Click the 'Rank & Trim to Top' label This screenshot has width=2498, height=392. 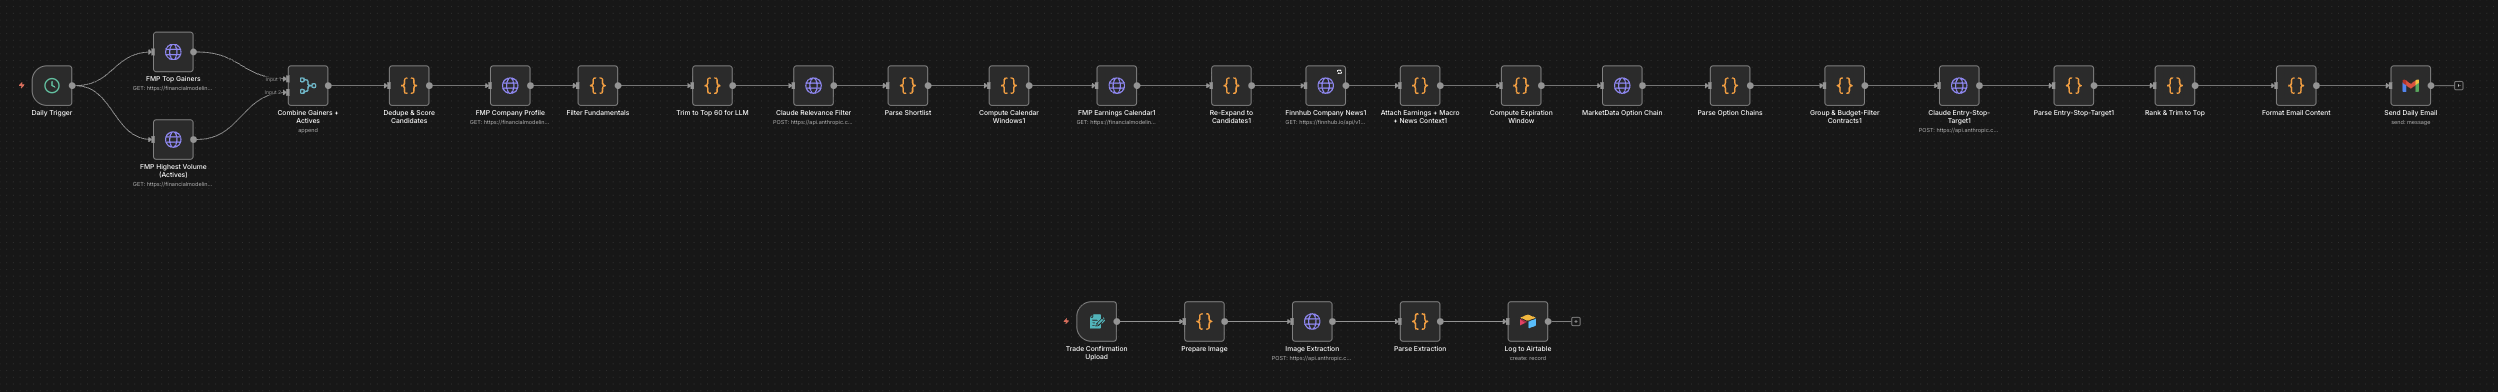(2175, 113)
